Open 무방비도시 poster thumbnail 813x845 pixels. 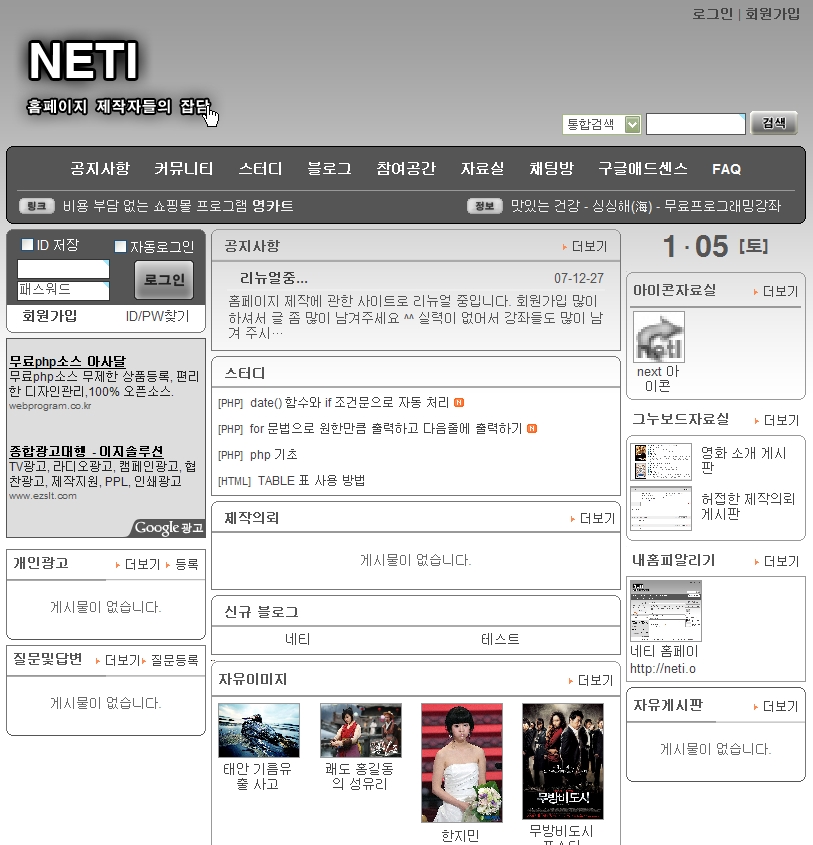[563, 761]
